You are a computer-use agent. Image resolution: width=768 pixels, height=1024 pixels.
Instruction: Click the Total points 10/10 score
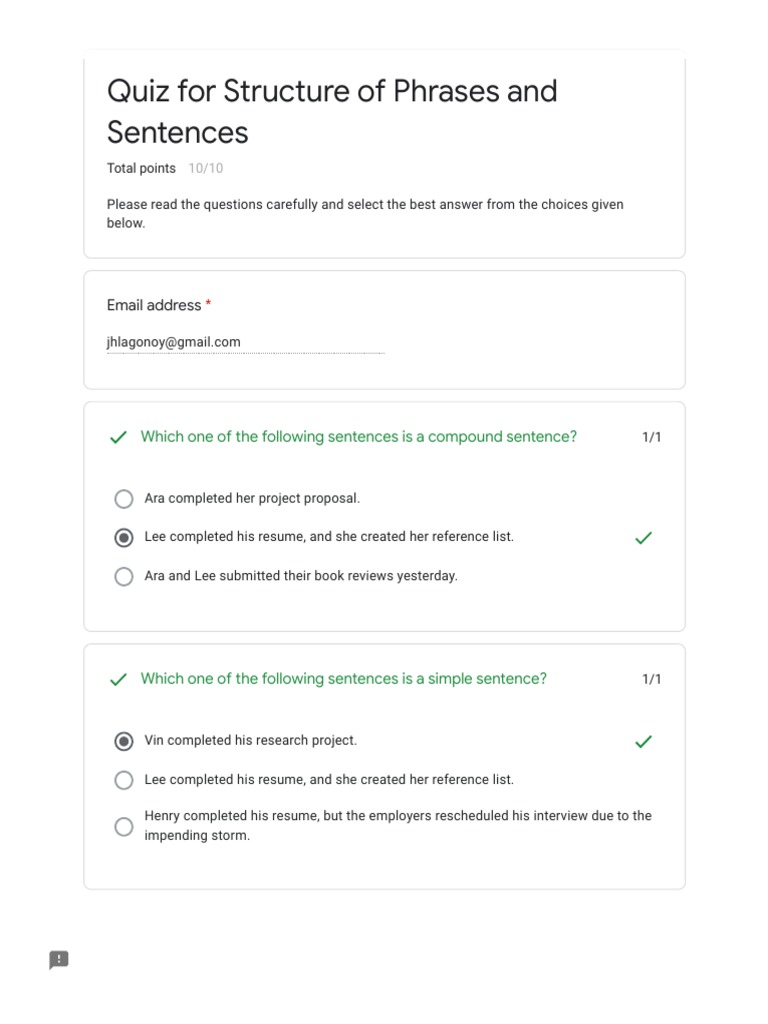click(165, 168)
